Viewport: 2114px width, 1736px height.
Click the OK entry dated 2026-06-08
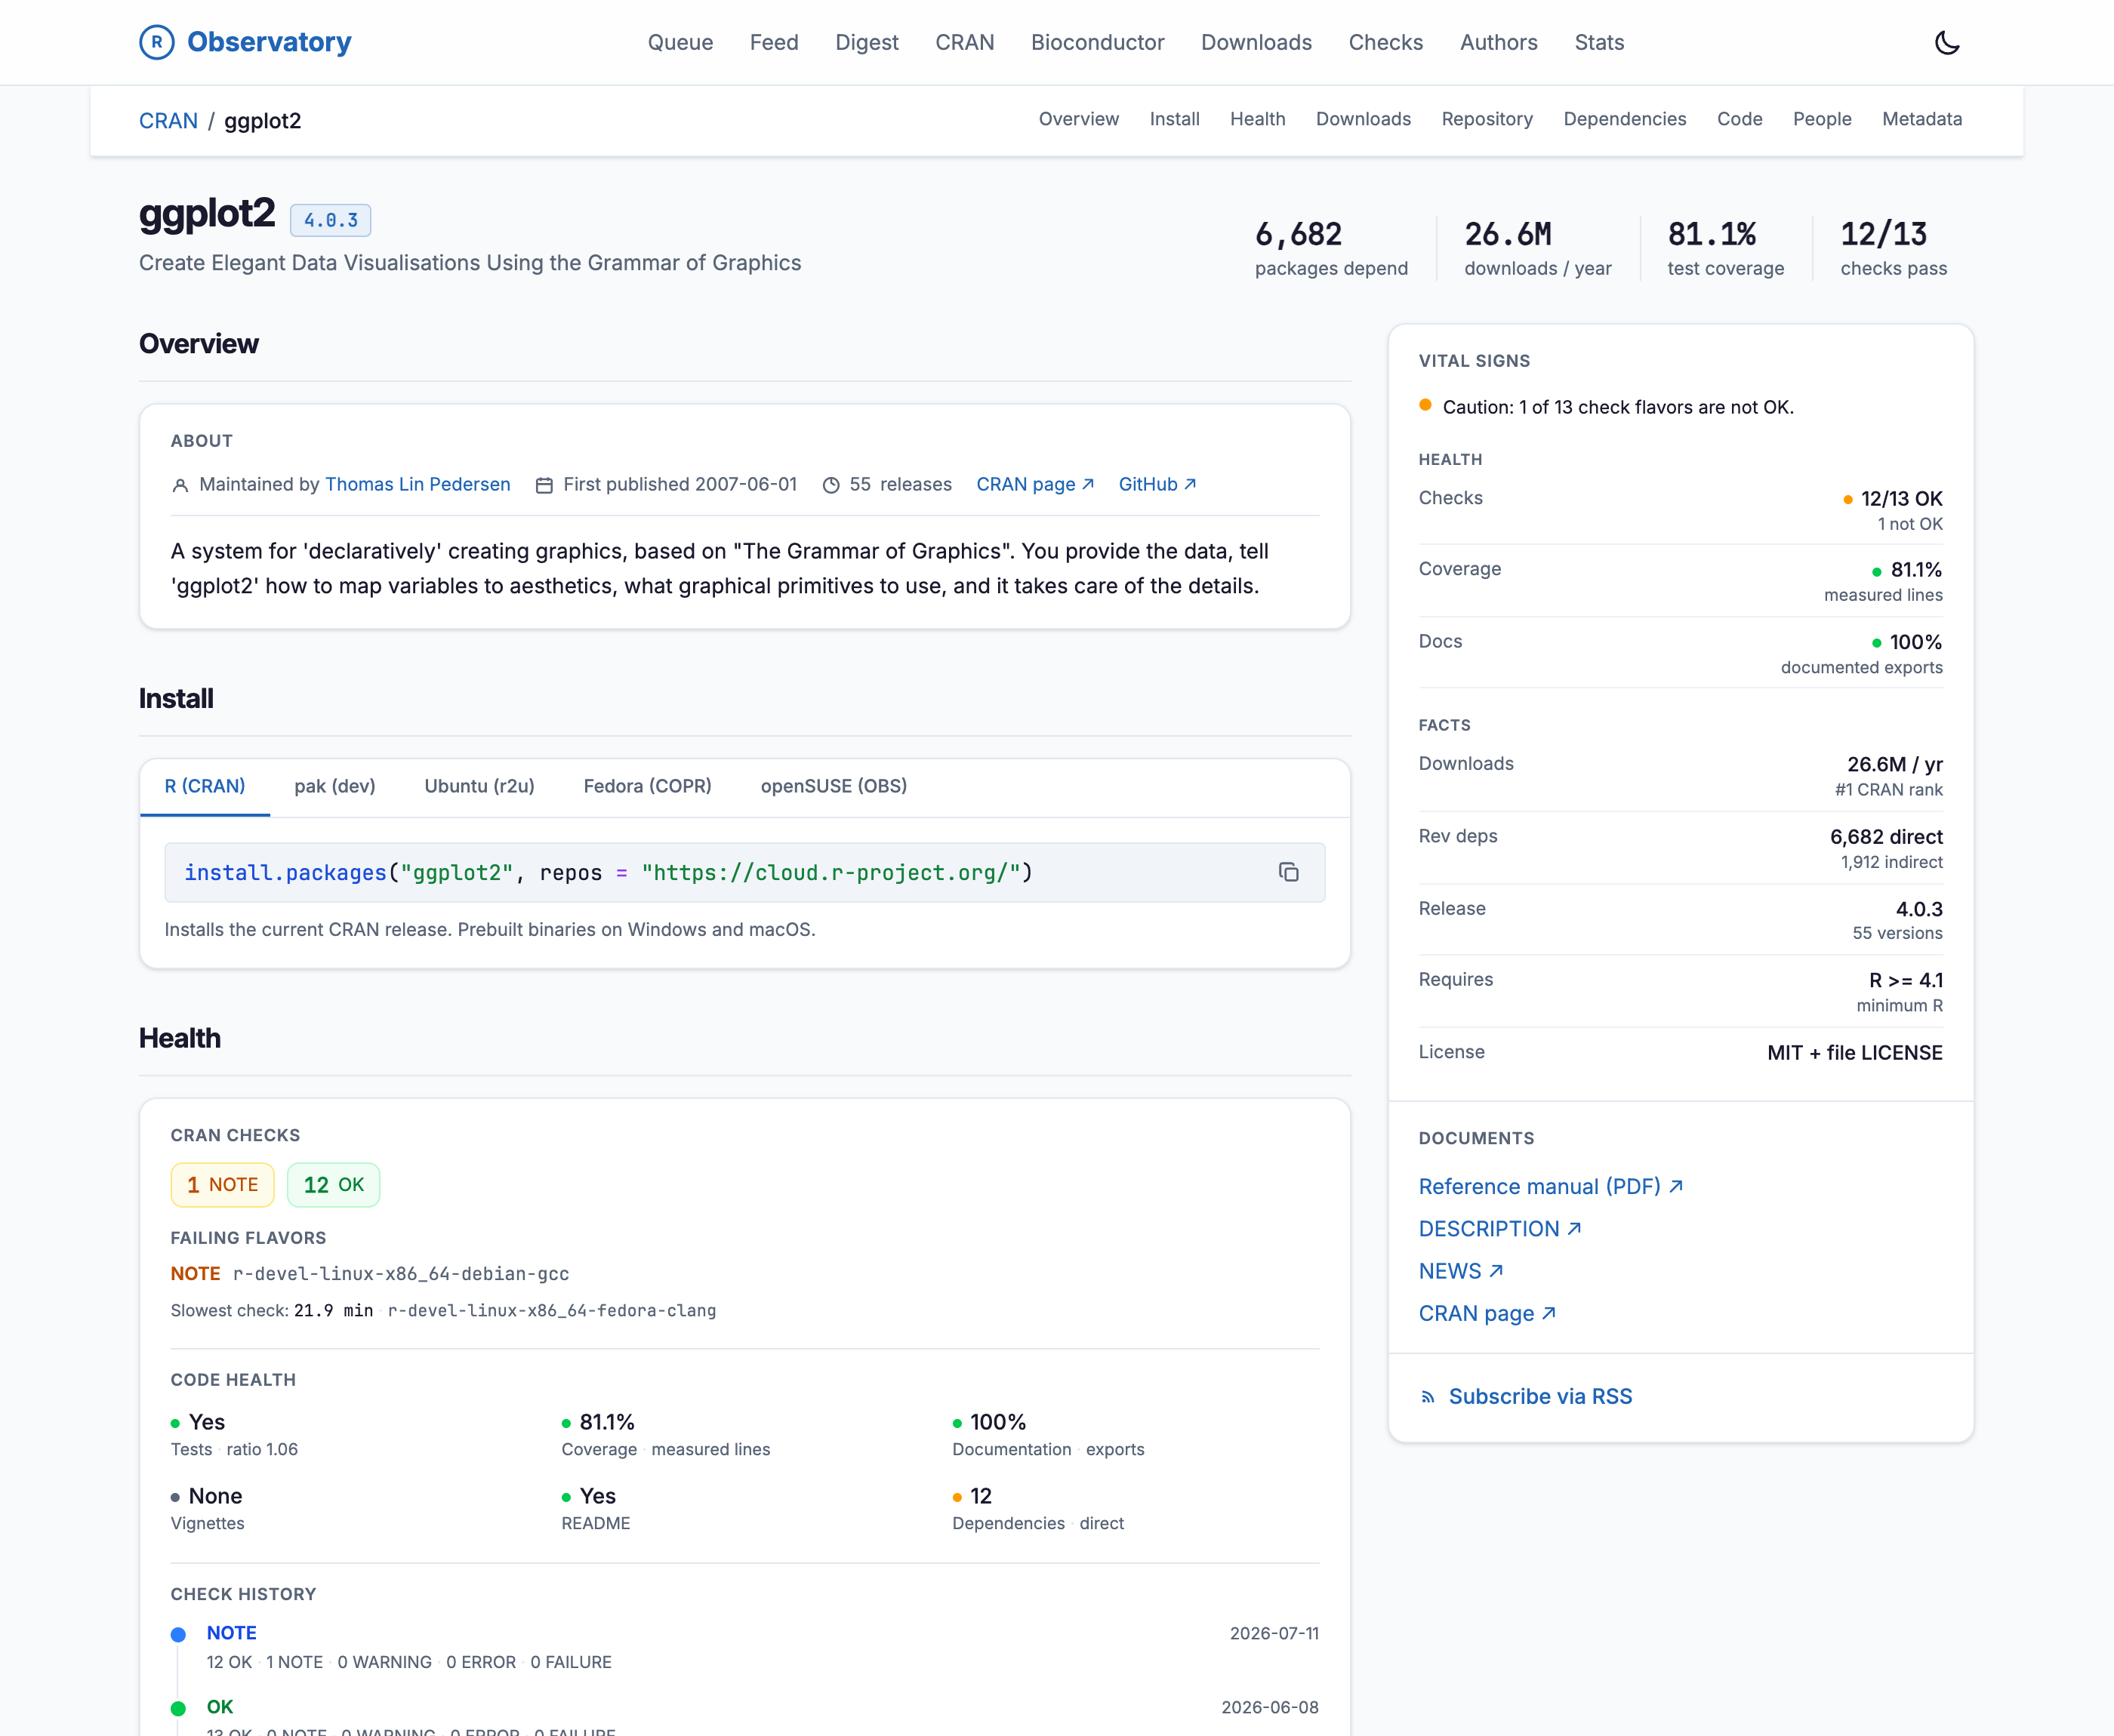(745, 1718)
